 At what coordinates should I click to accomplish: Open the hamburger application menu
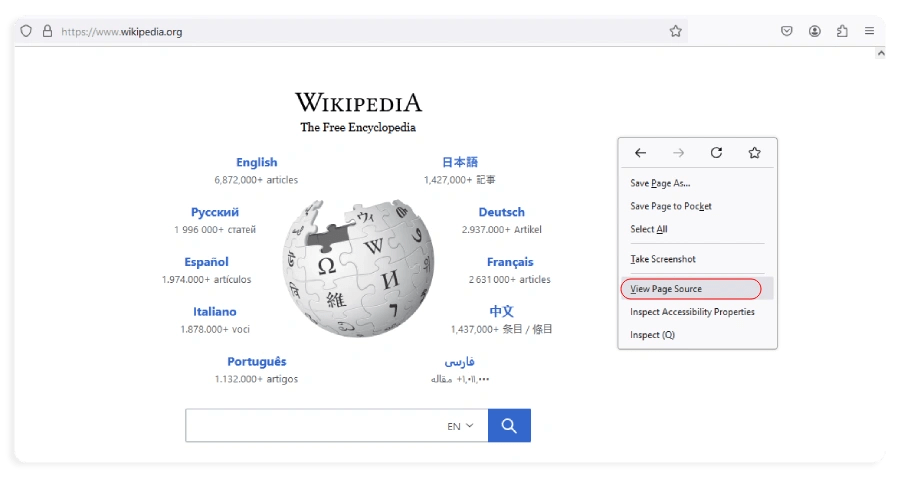point(870,31)
